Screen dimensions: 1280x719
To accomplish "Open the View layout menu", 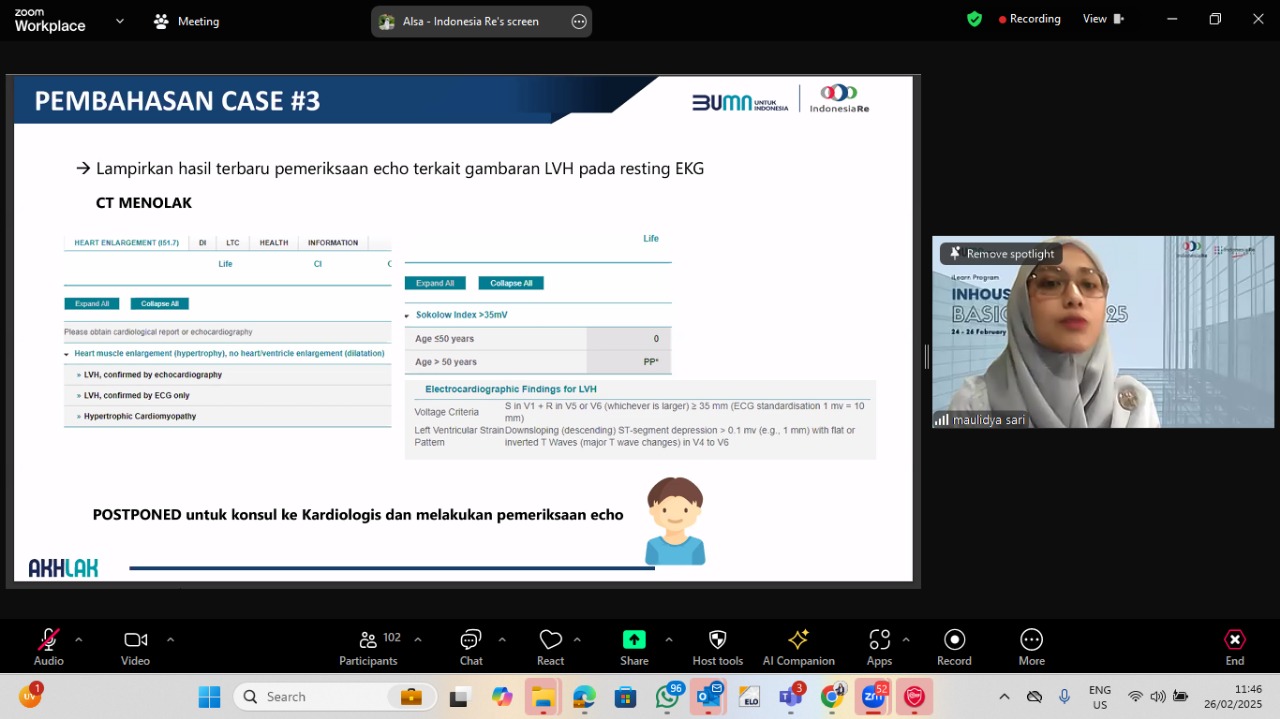I will (x=1104, y=19).
